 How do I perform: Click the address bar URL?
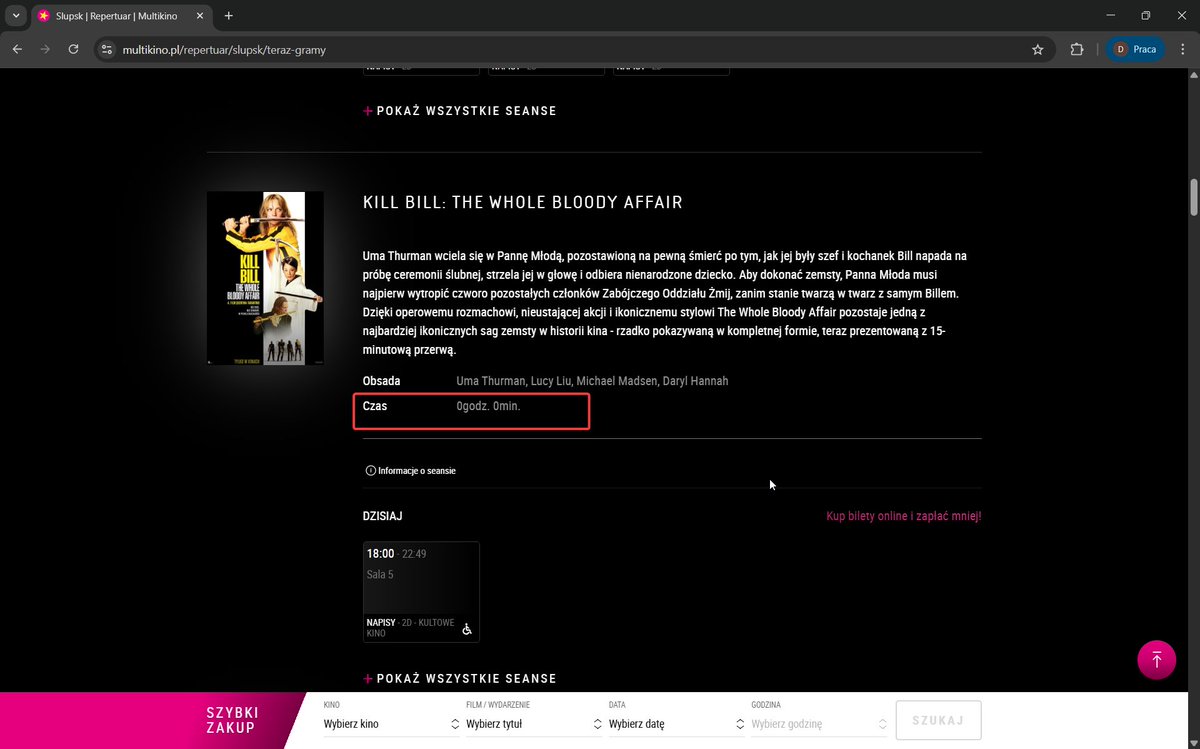point(224,49)
